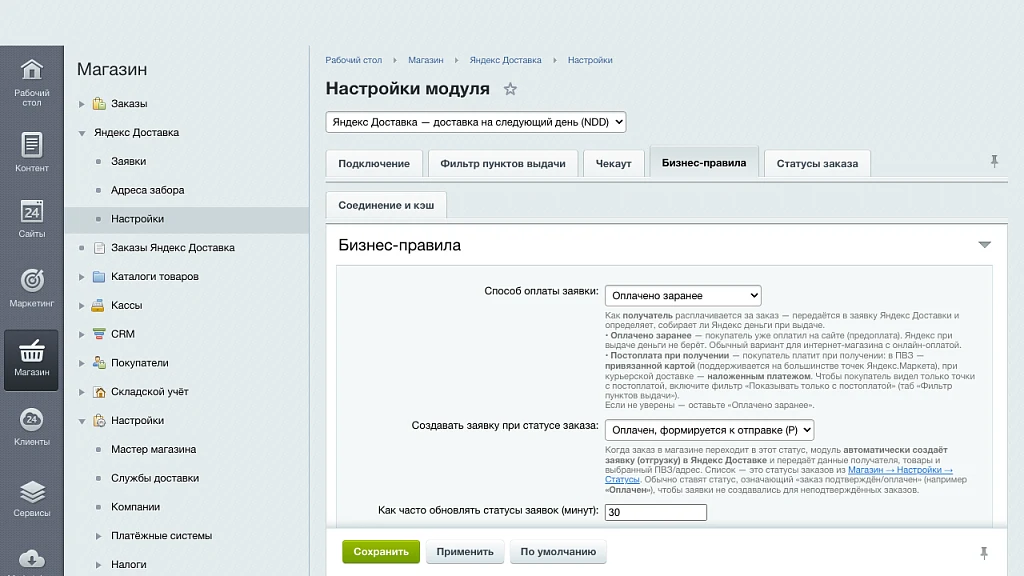This screenshot has width=1024, height=576.
Task: Open the Контент sidebar section
Action: 31,152
